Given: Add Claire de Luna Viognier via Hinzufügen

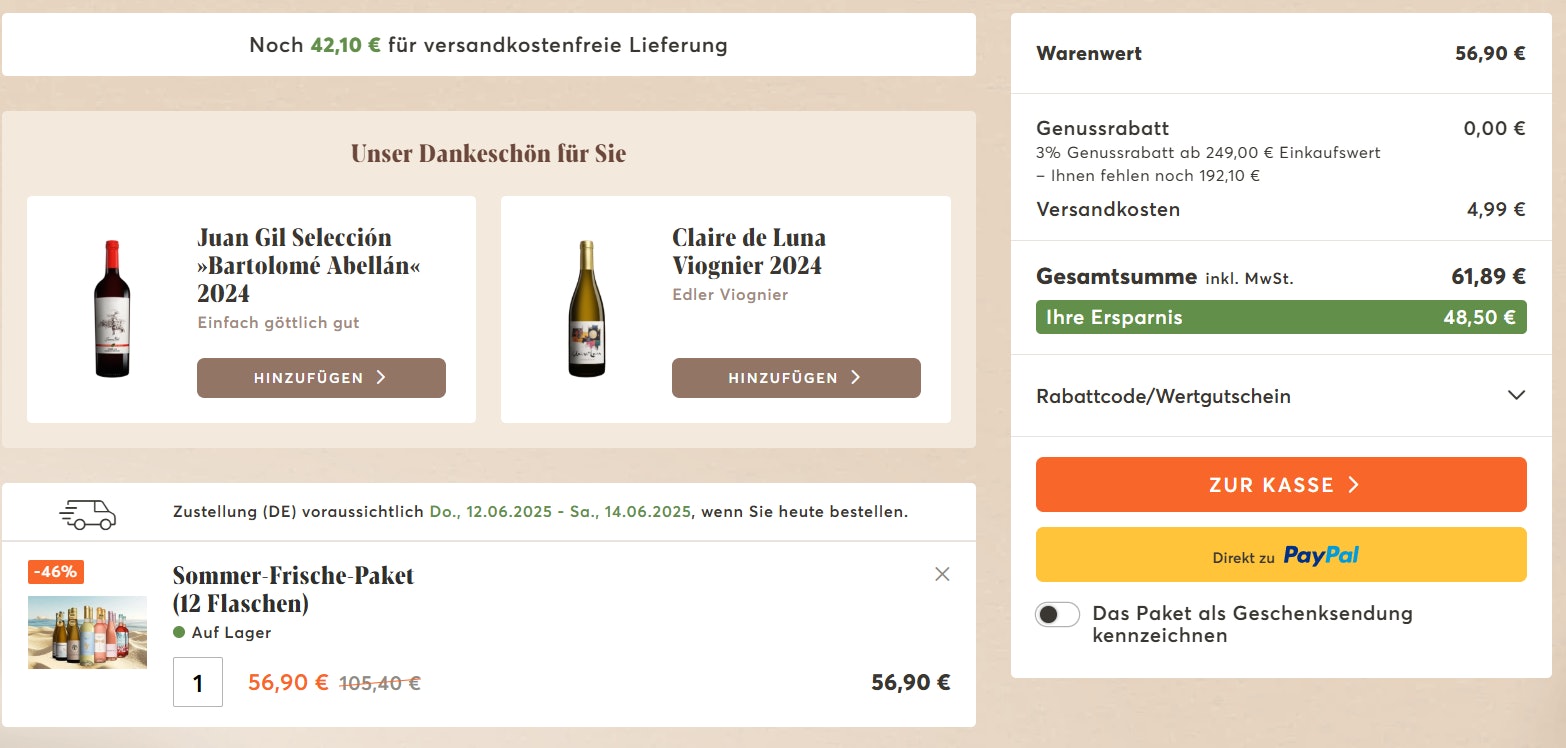Looking at the screenshot, I should pyautogui.click(x=796, y=378).
